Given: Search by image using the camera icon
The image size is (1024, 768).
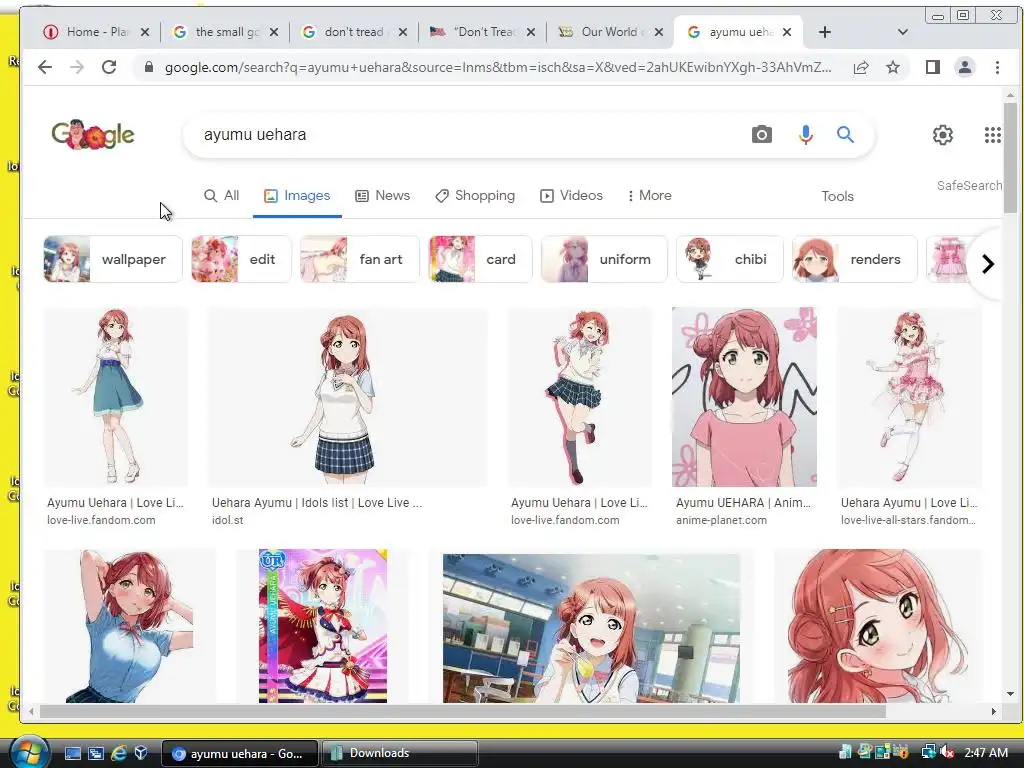Looking at the screenshot, I should coord(761,135).
